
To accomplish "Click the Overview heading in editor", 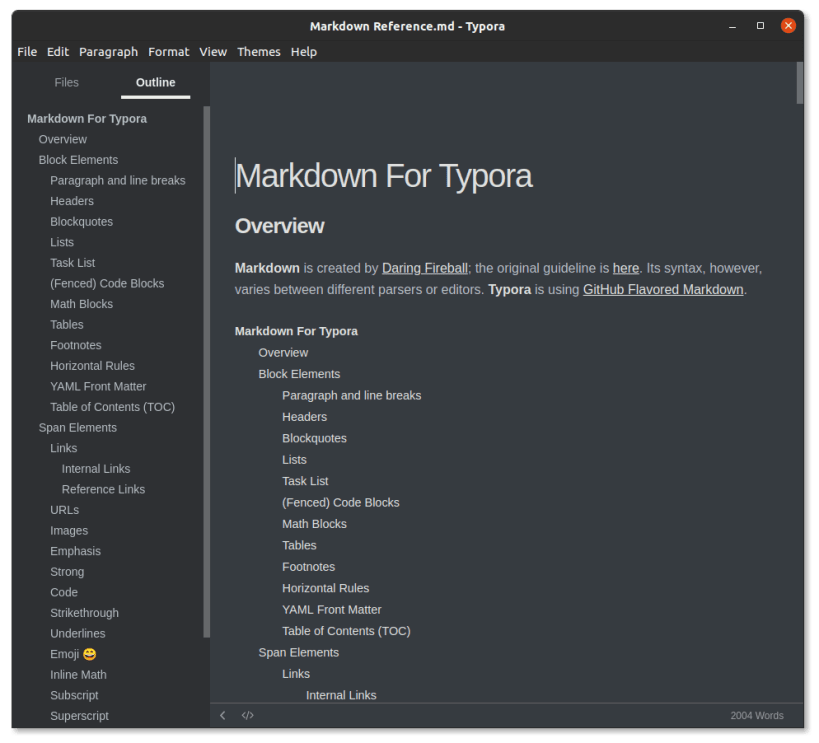I will (x=279, y=226).
